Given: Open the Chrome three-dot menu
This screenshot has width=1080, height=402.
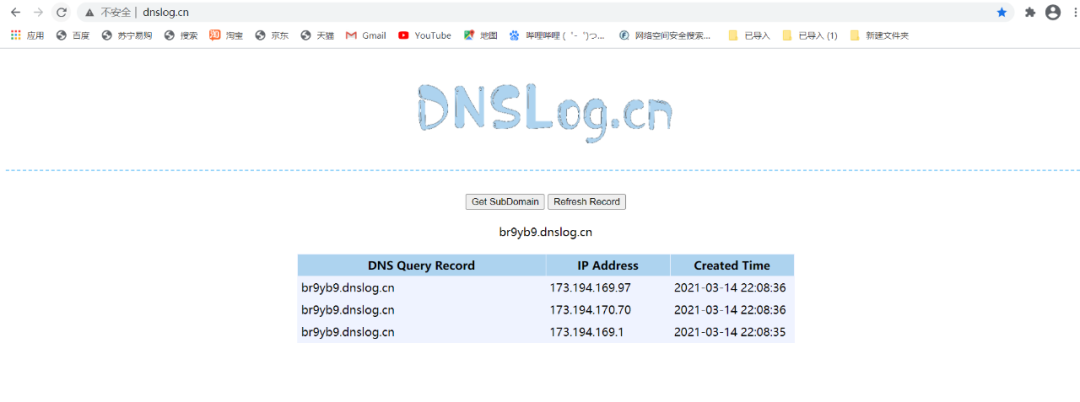Looking at the screenshot, I should click(x=1075, y=12).
